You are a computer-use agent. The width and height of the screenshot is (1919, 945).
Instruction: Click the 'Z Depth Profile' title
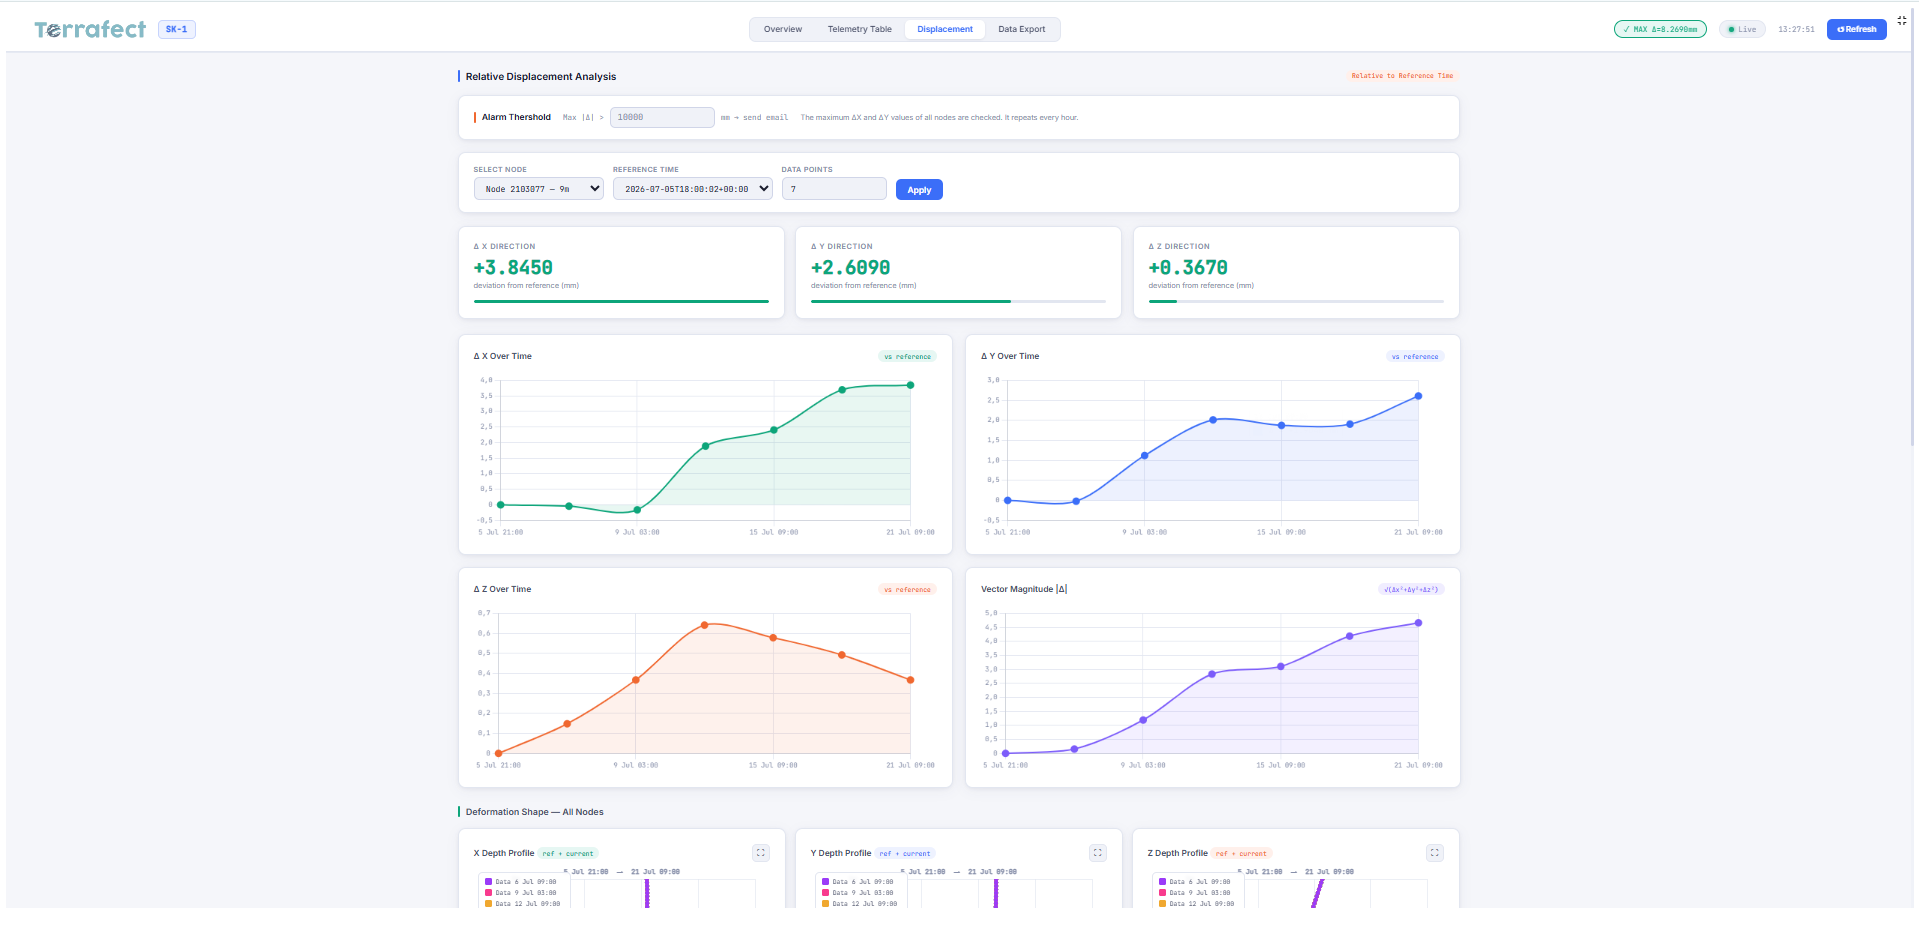[x=1178, y=853]
